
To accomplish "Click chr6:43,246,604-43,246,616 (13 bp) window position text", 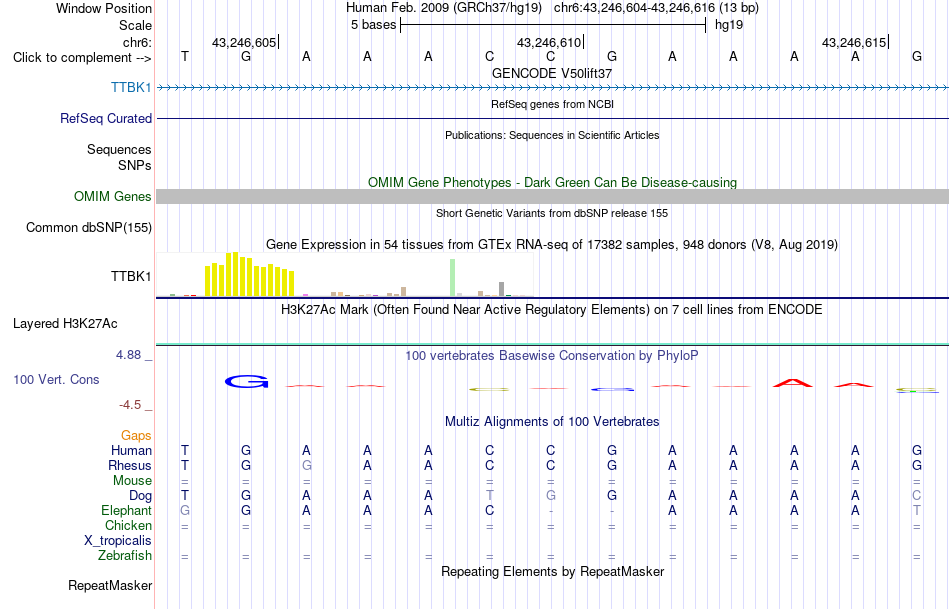I will point(656,8).
